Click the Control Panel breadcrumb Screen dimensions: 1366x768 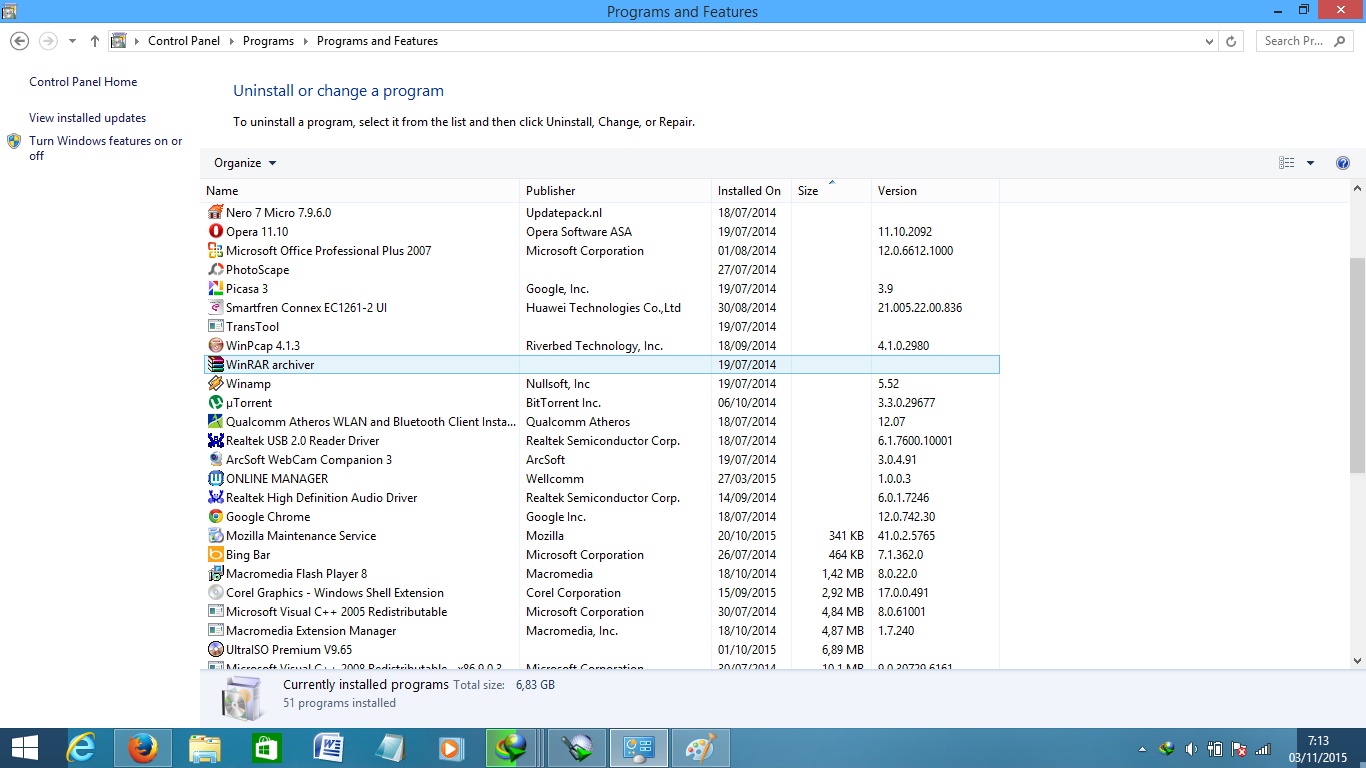(x=185, y=41)
